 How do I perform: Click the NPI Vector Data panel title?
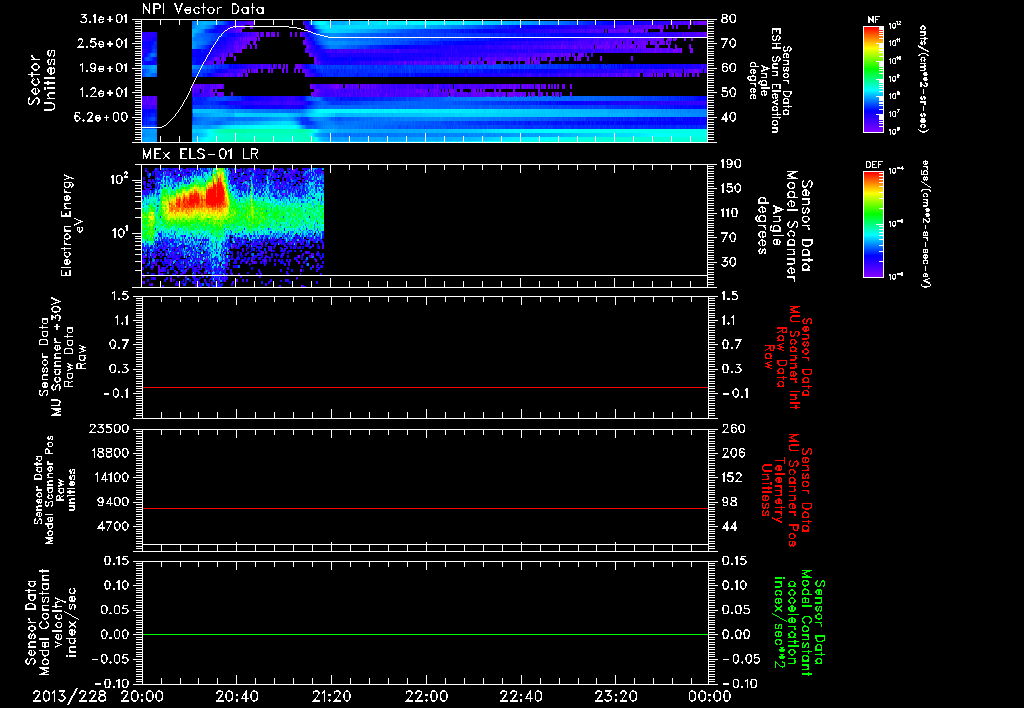203,9
